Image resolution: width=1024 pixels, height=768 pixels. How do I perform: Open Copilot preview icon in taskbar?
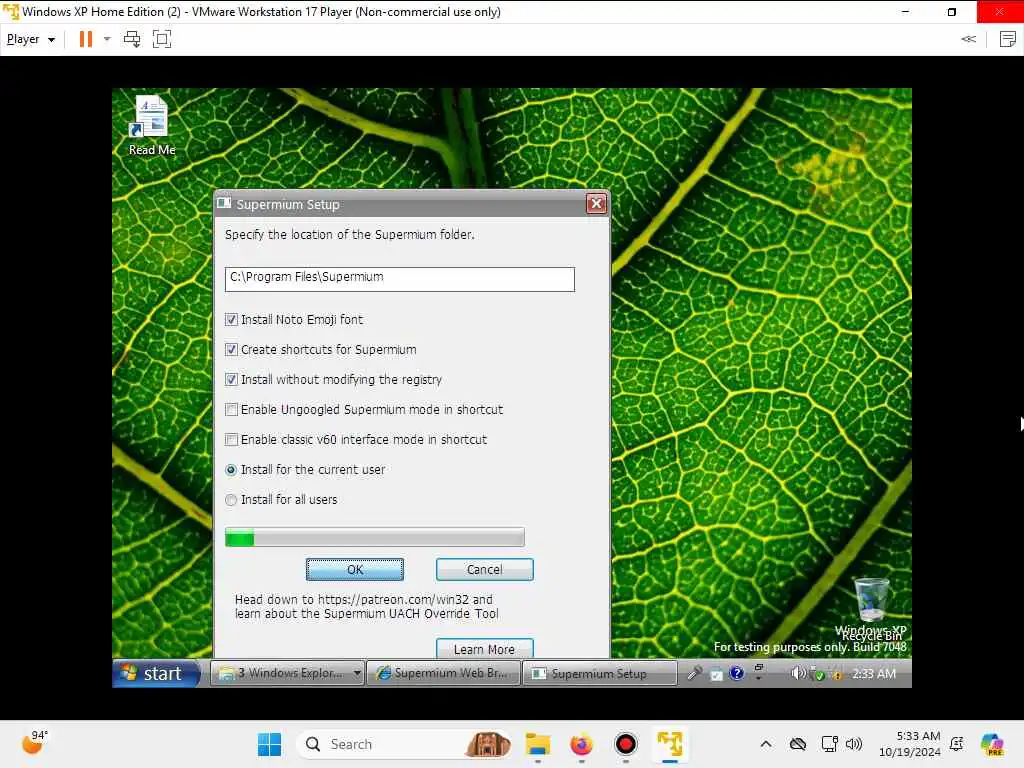992,744
